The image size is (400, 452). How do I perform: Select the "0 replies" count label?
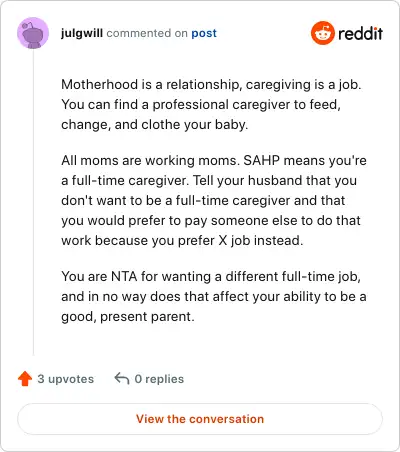pos(159,379)
